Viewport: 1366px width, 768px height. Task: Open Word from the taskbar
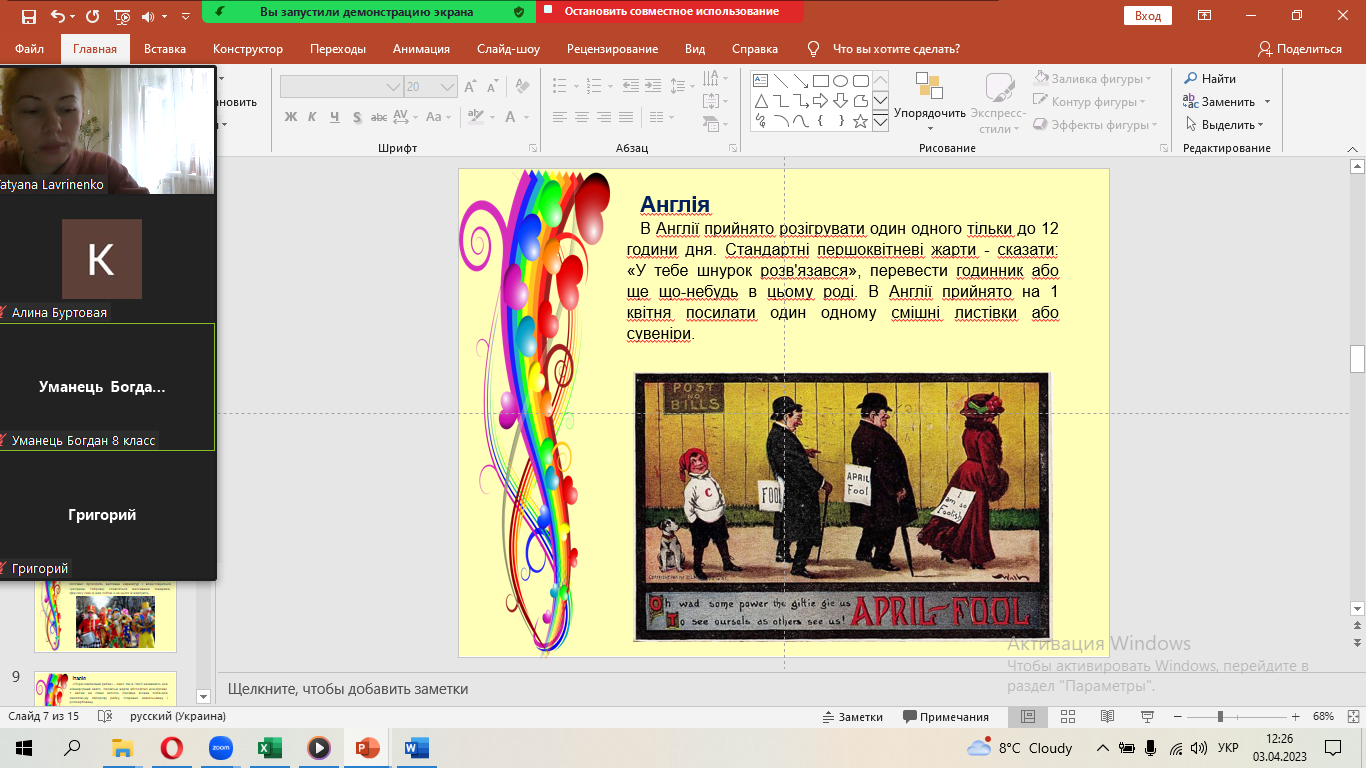coord(416,748)
